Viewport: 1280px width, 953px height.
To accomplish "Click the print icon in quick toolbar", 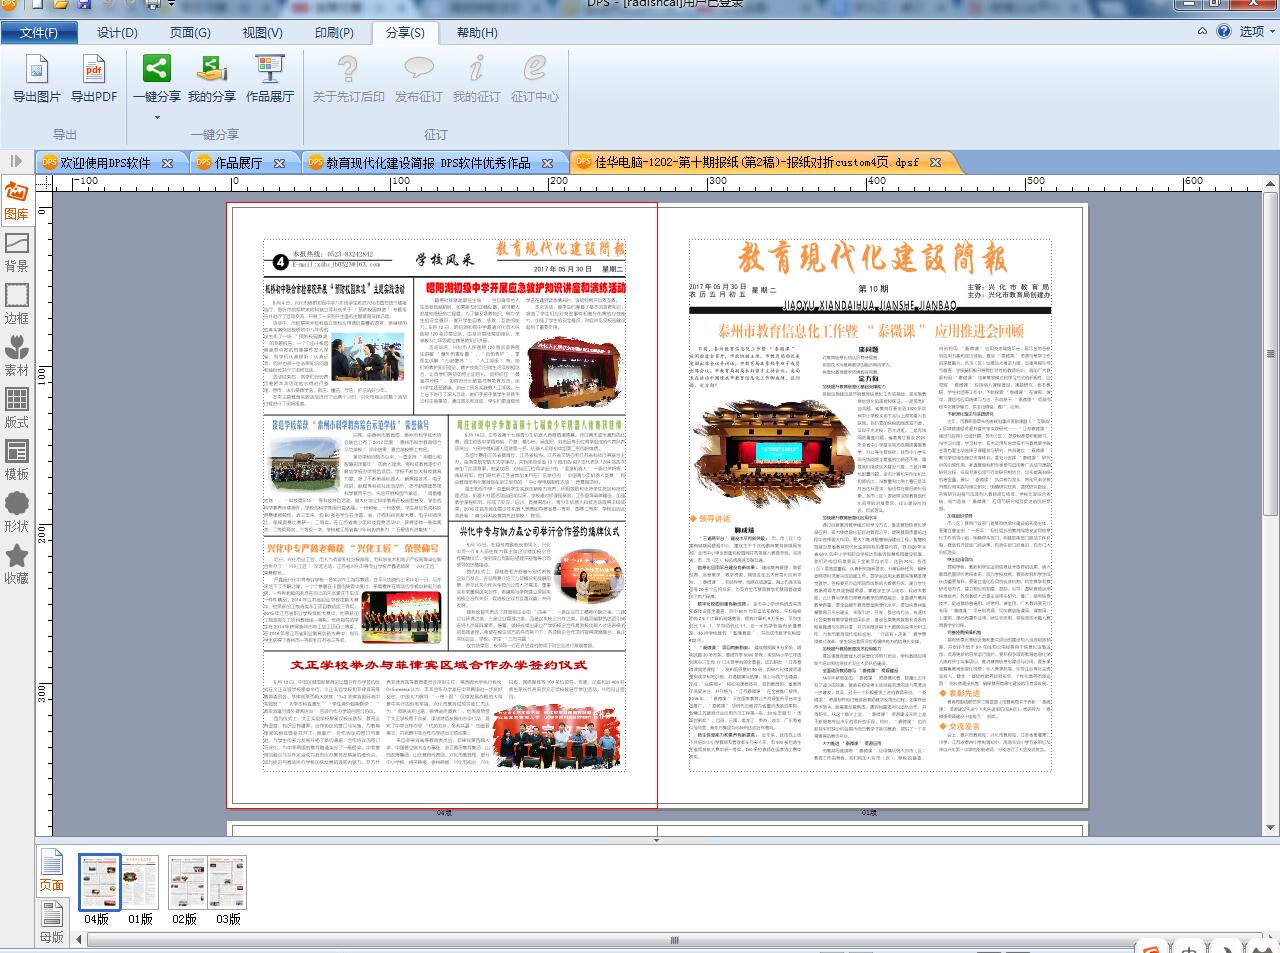I will (x=154, y=4).
